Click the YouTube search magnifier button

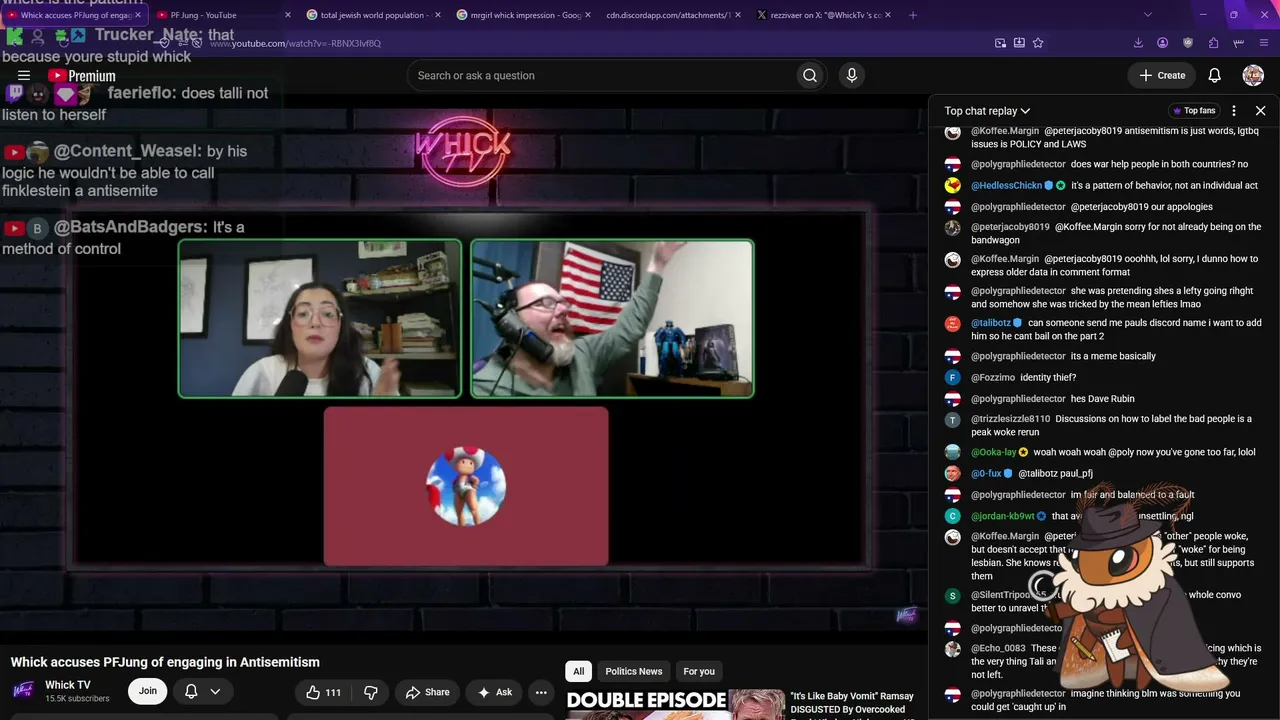pos(810,75)
